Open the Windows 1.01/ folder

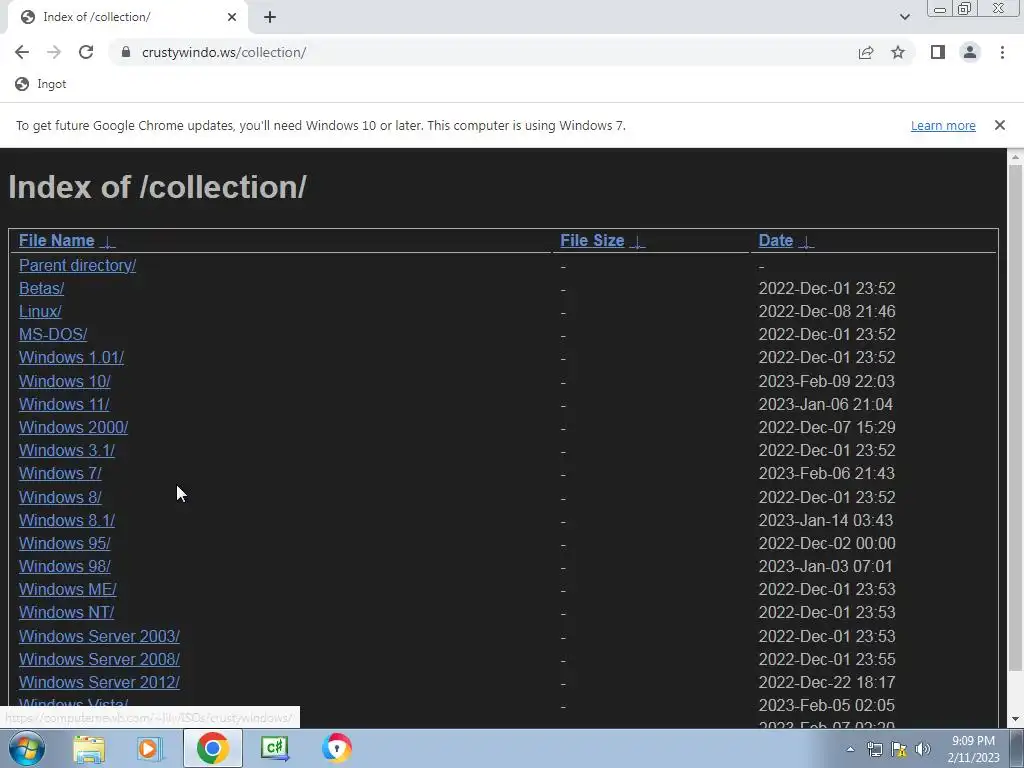pyautogui.click(x=71, y=357)
